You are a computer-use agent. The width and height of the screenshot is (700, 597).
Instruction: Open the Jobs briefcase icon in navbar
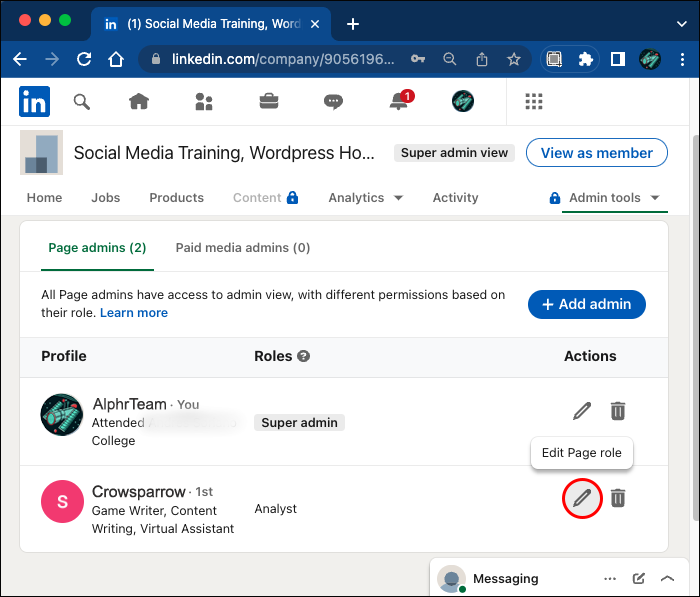tap(269, 101)
